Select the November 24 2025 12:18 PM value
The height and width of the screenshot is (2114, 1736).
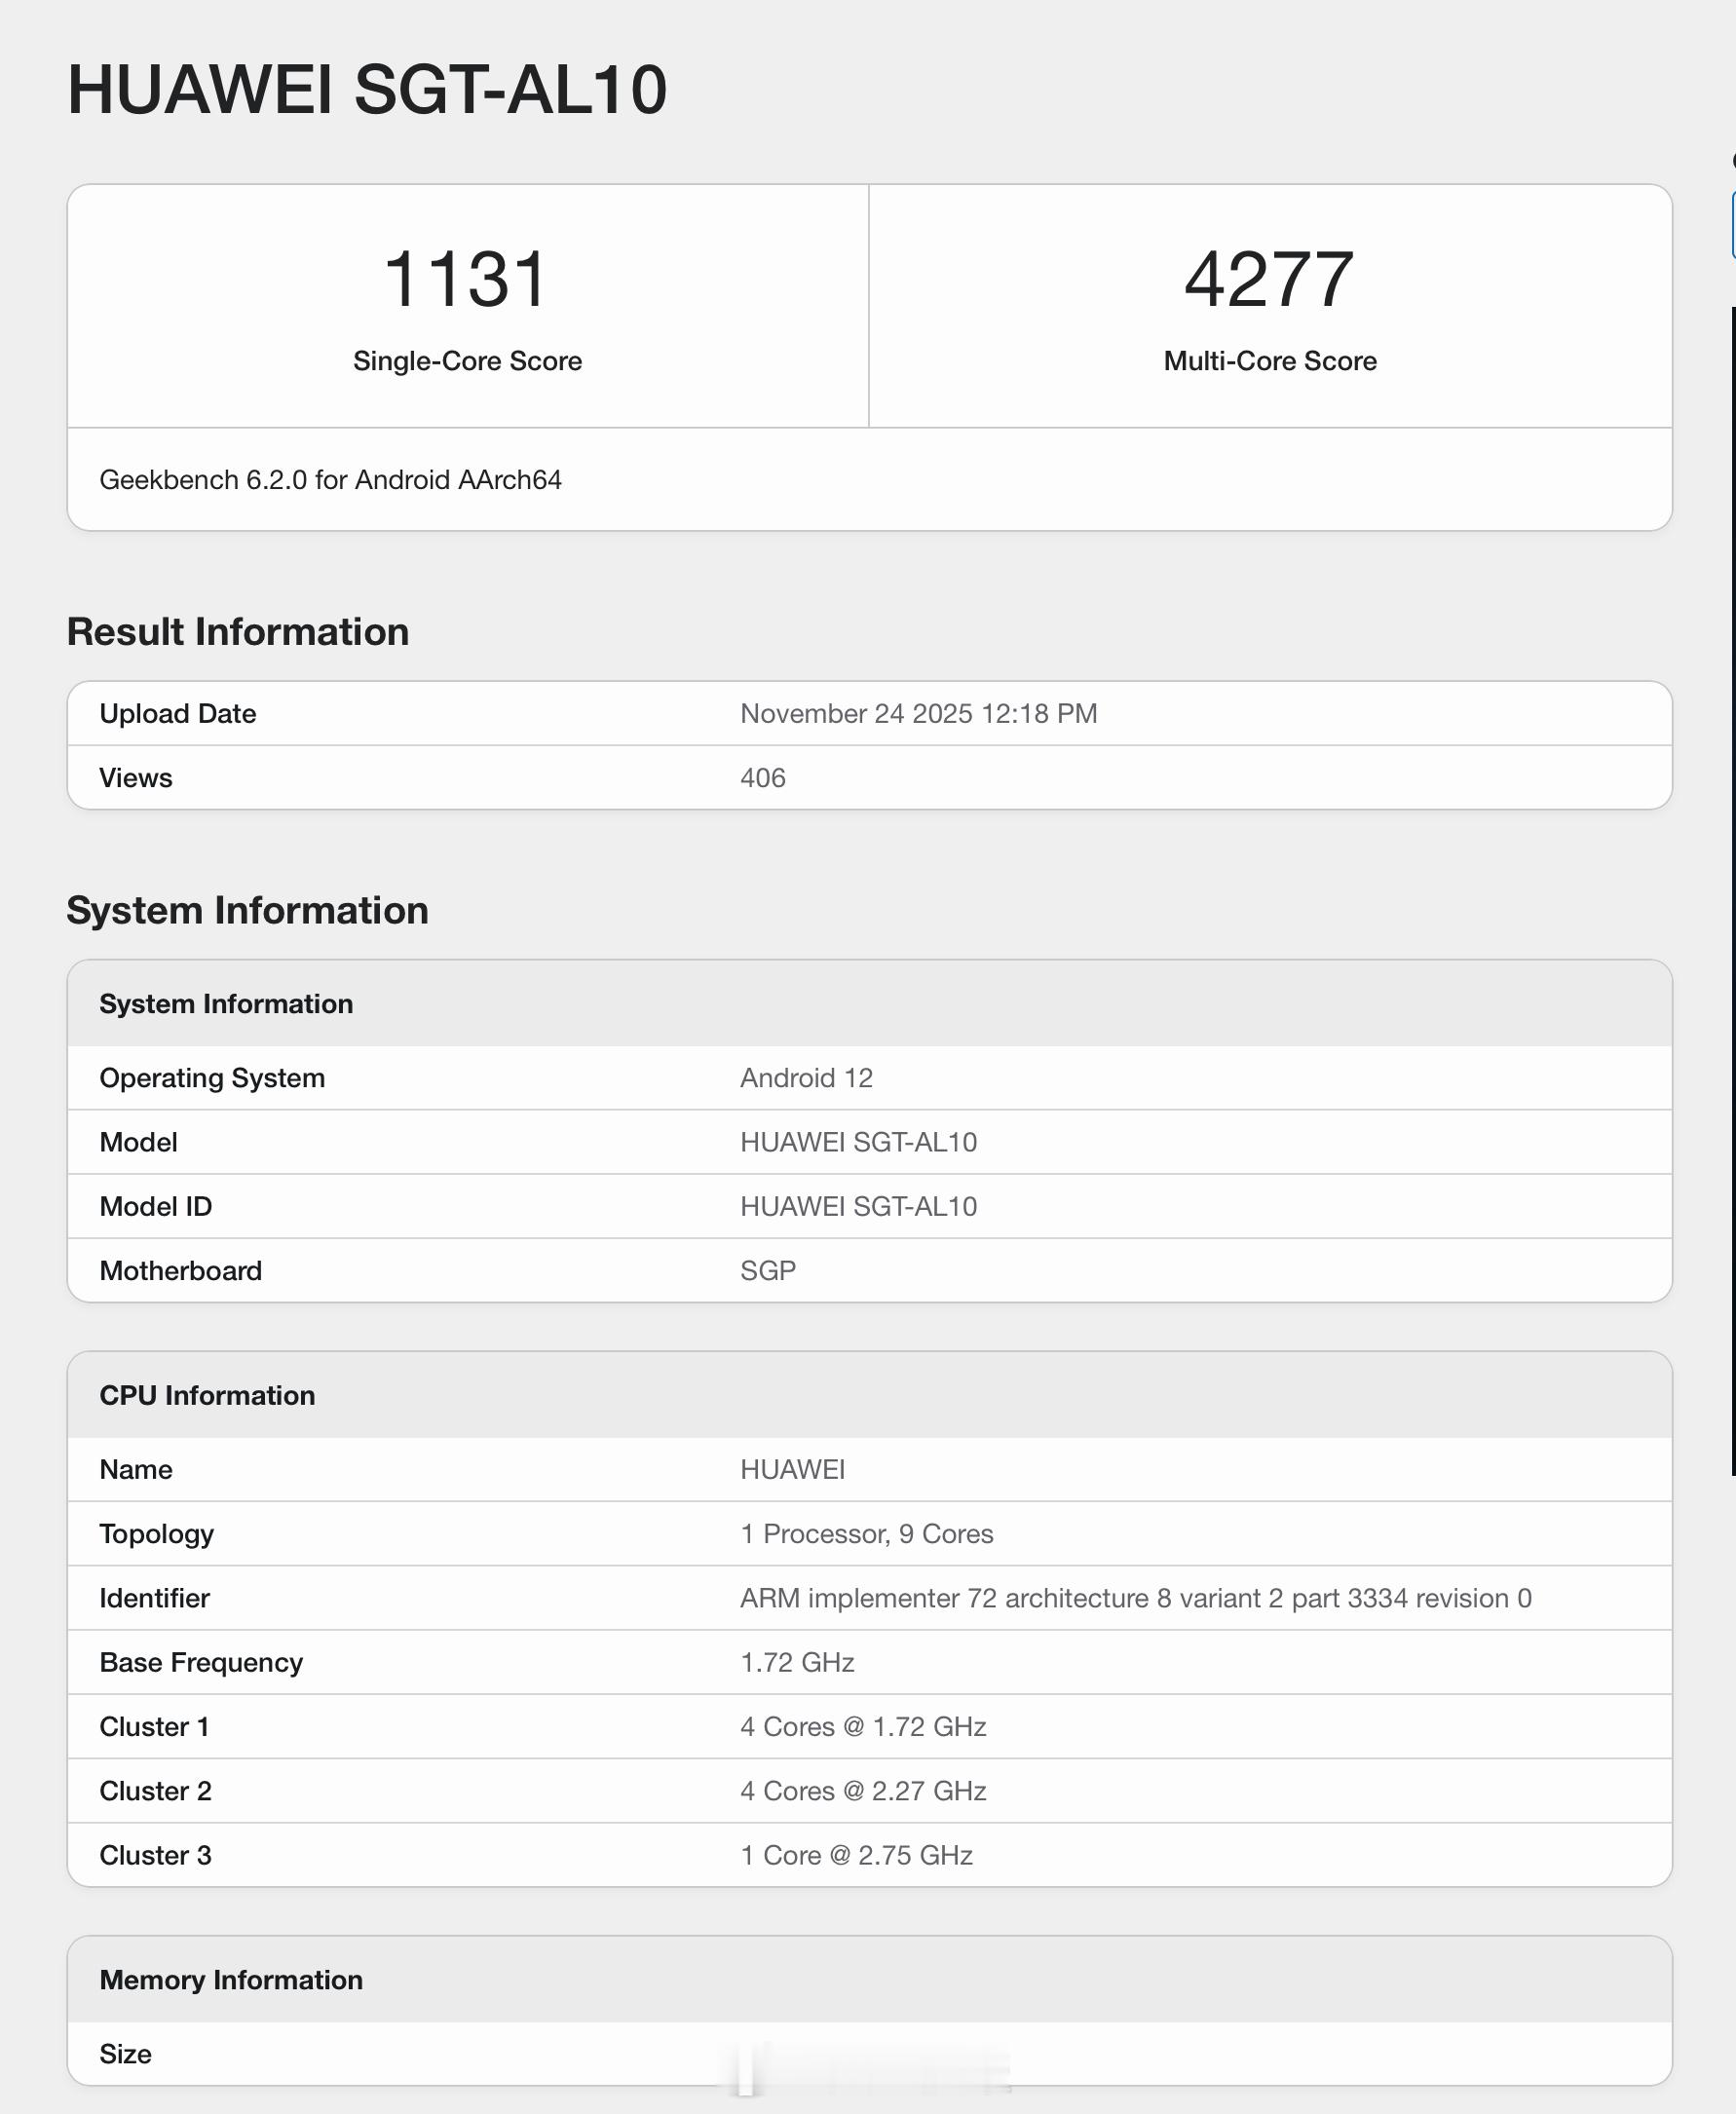[919, 714]
